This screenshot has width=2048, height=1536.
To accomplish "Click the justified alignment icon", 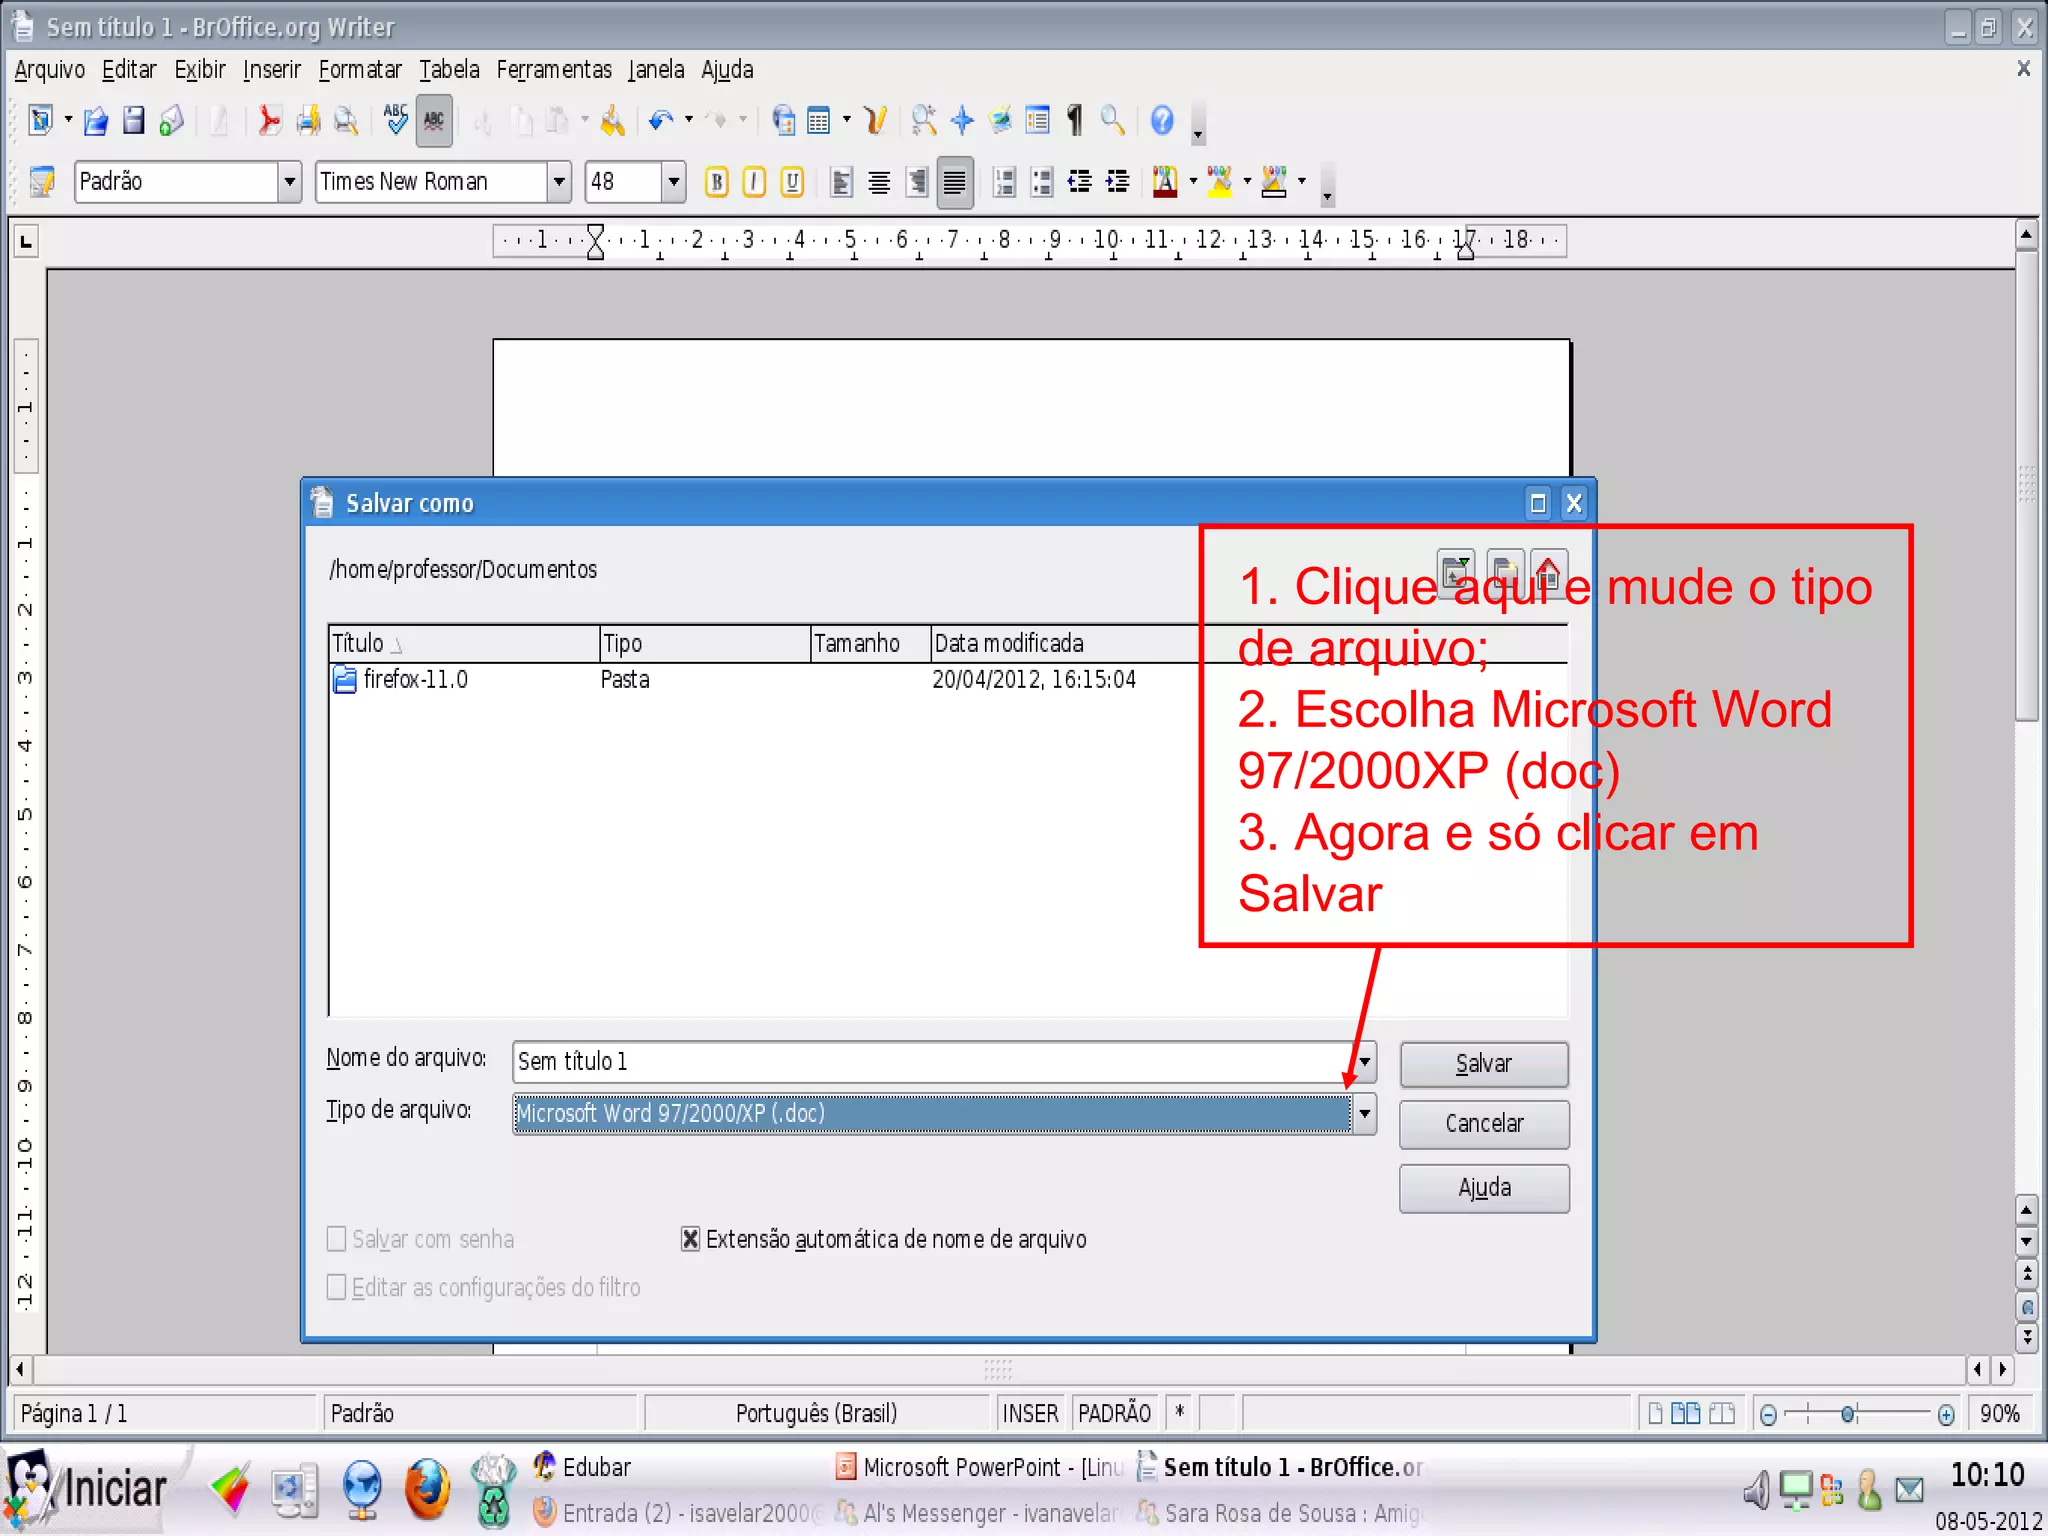I will click(955, 182).
